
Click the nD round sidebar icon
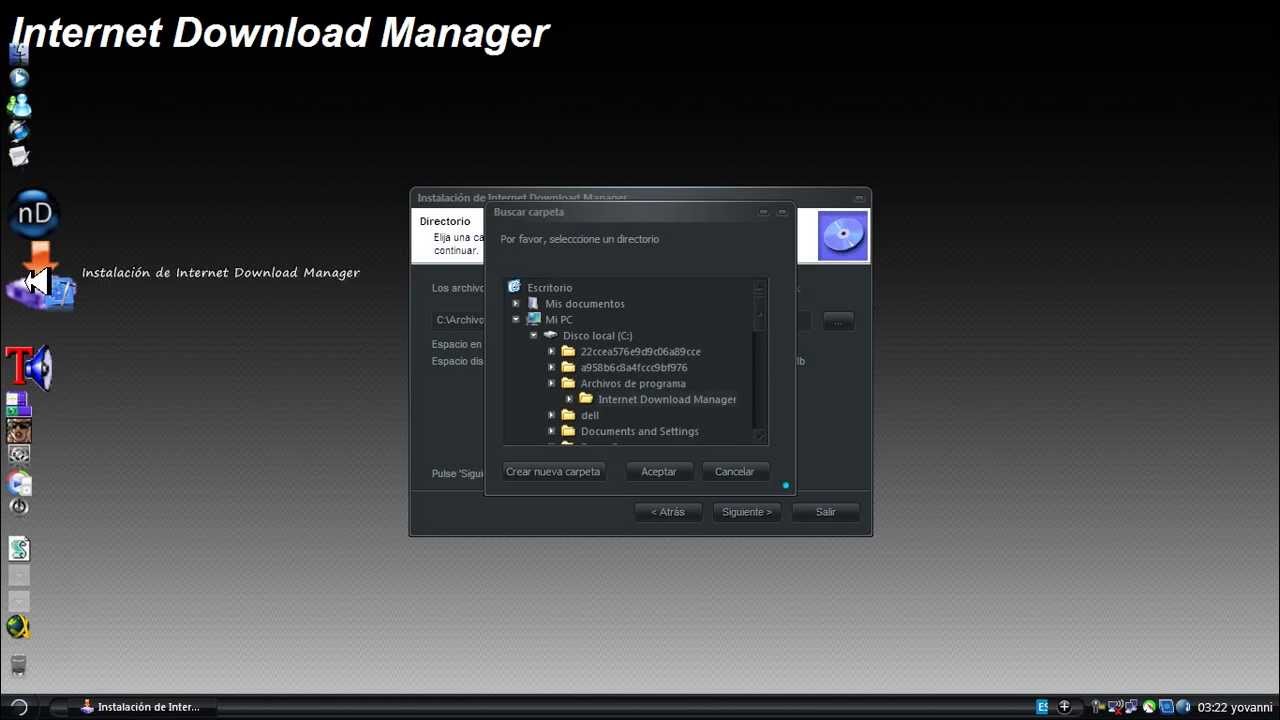[x=35, y=214]
